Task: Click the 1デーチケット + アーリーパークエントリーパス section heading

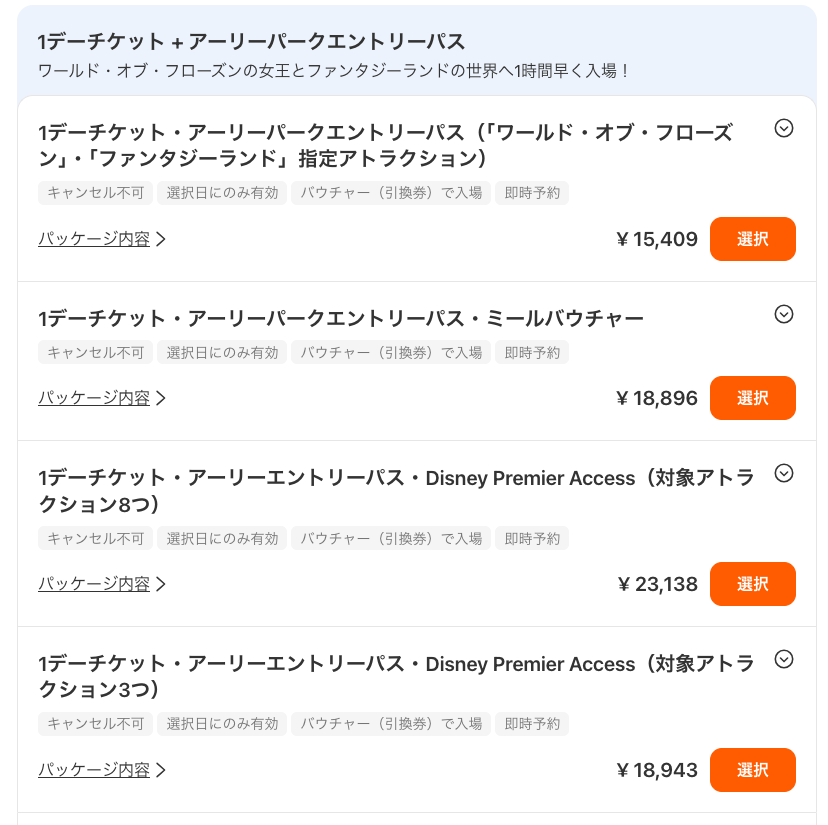Action: click(x=251, y=41)
